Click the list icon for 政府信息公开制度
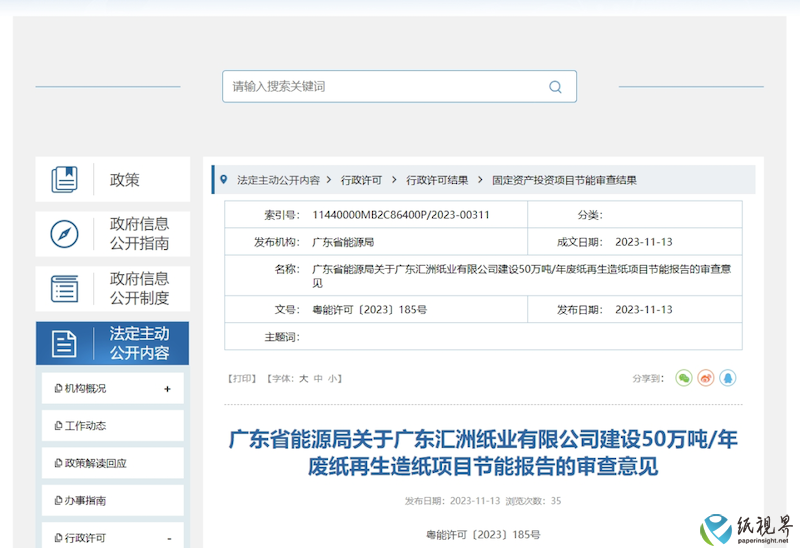Viewport: 800px width, 548px height. coord(64,288)
